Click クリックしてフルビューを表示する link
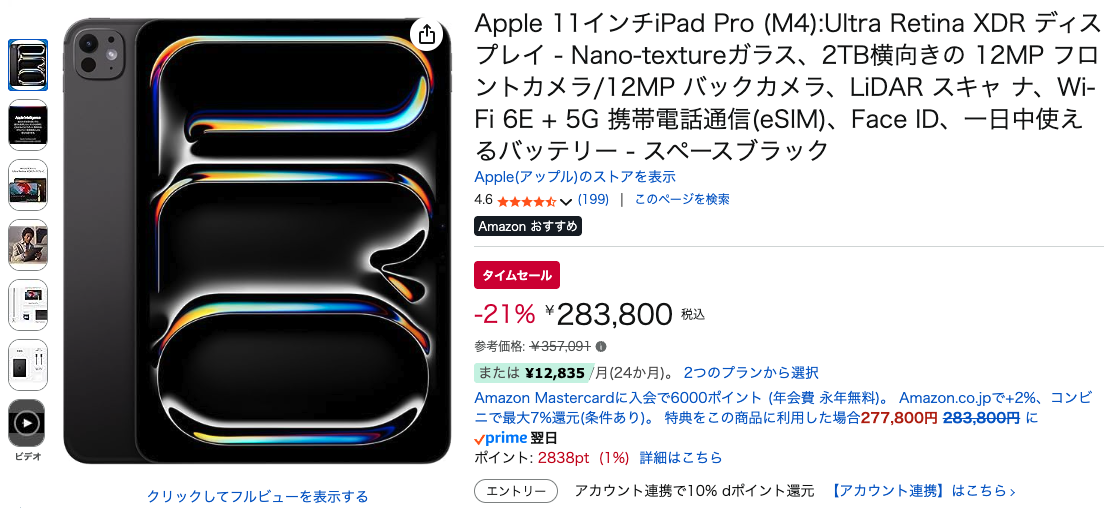The width and height of the screenshot is (1120, 508). coord(257,496)
